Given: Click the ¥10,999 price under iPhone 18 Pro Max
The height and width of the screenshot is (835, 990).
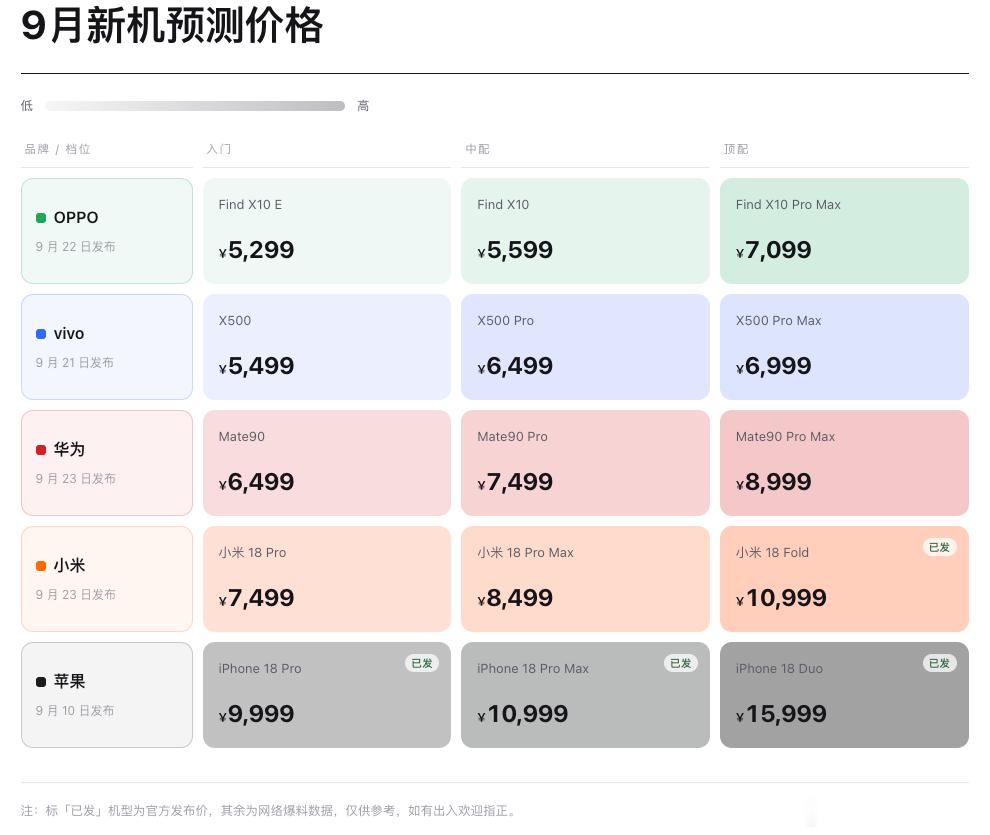Looking at the screenshot, I should 523,715.
